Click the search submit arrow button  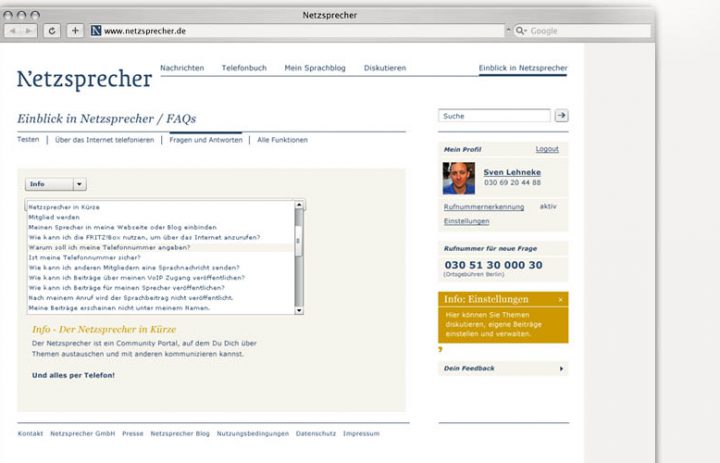tap(561, 116)
